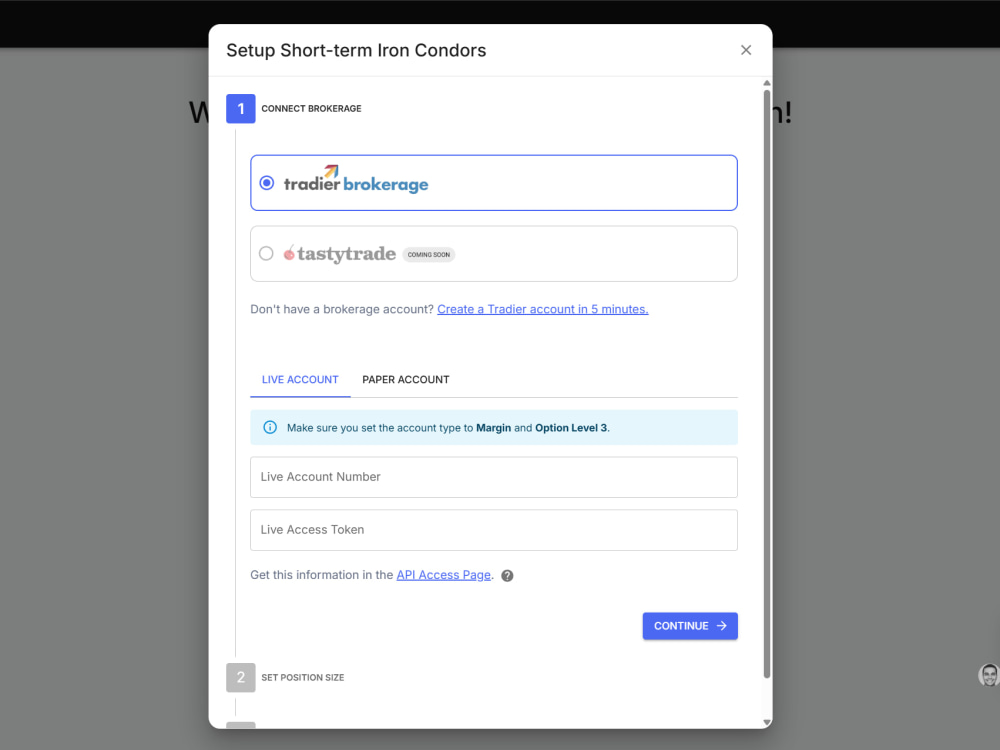The image size is (1000, 750).
Task: Focus the Live Access Token field
Action: tap(494, 530)
